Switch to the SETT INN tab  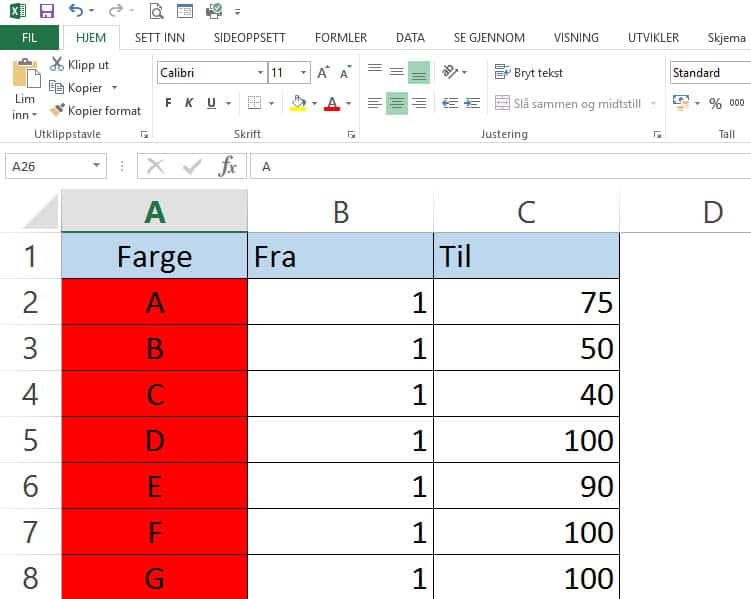tap(160, 37)
